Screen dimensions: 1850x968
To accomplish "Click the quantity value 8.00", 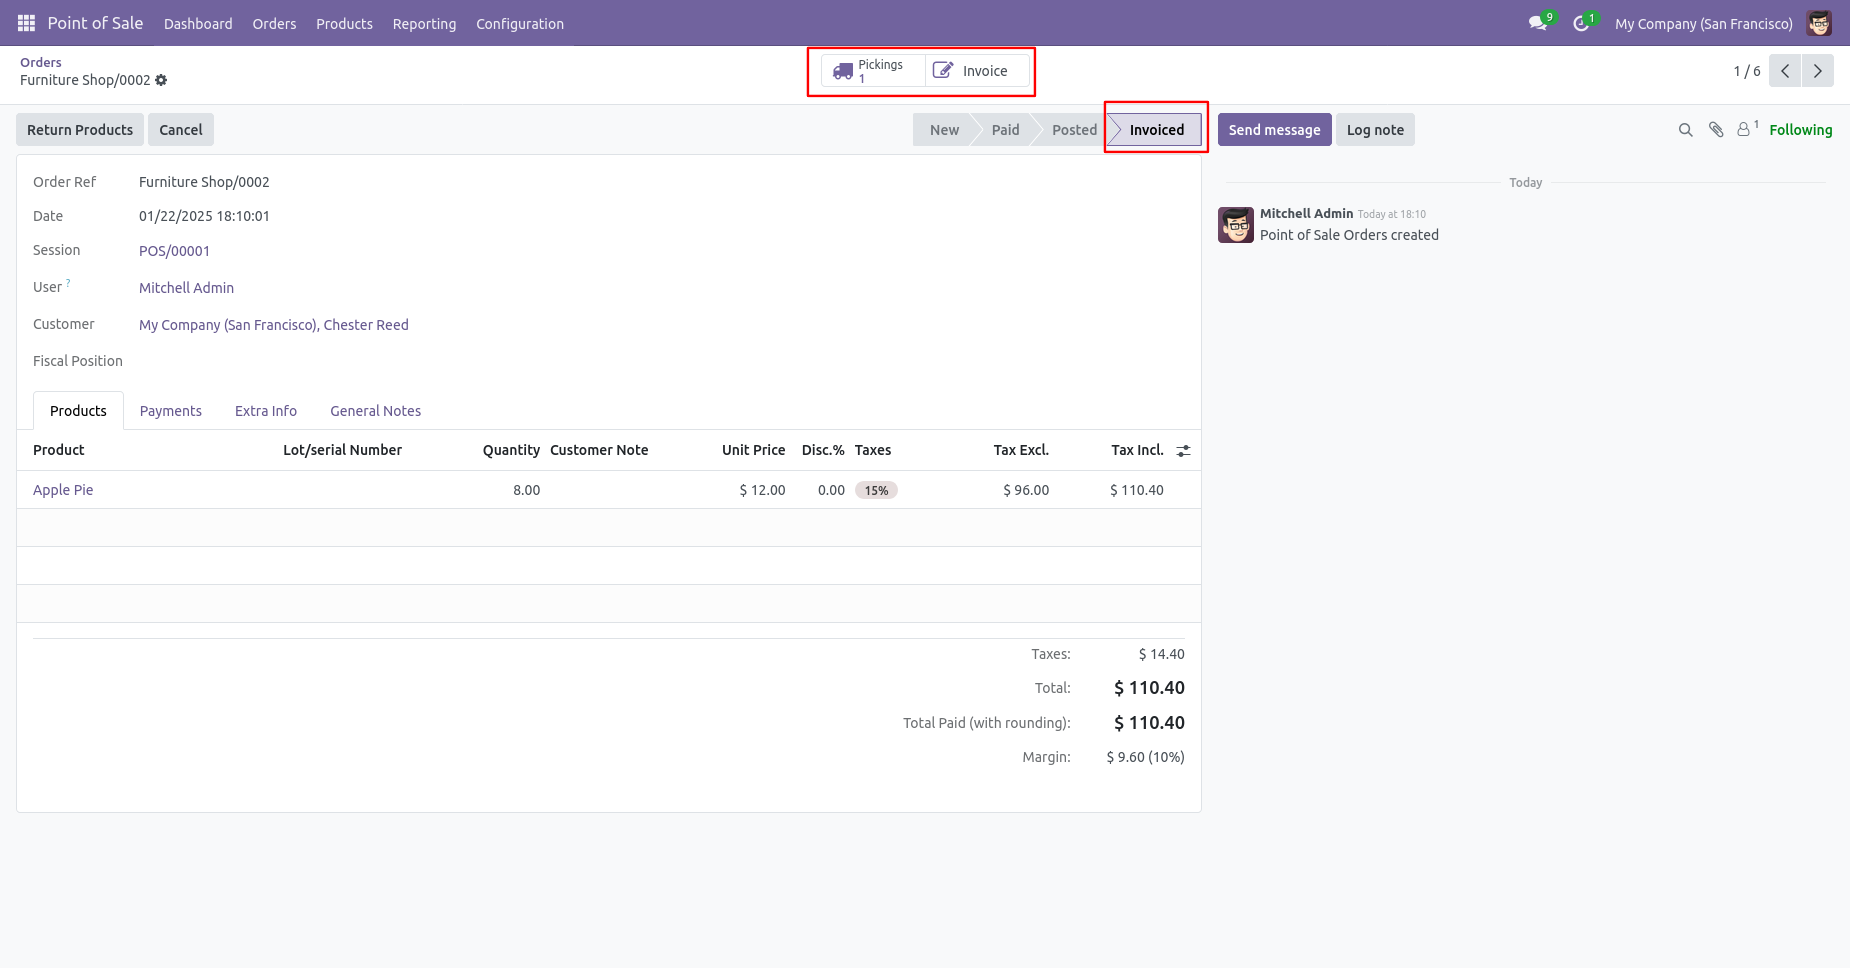I will 526,490.
